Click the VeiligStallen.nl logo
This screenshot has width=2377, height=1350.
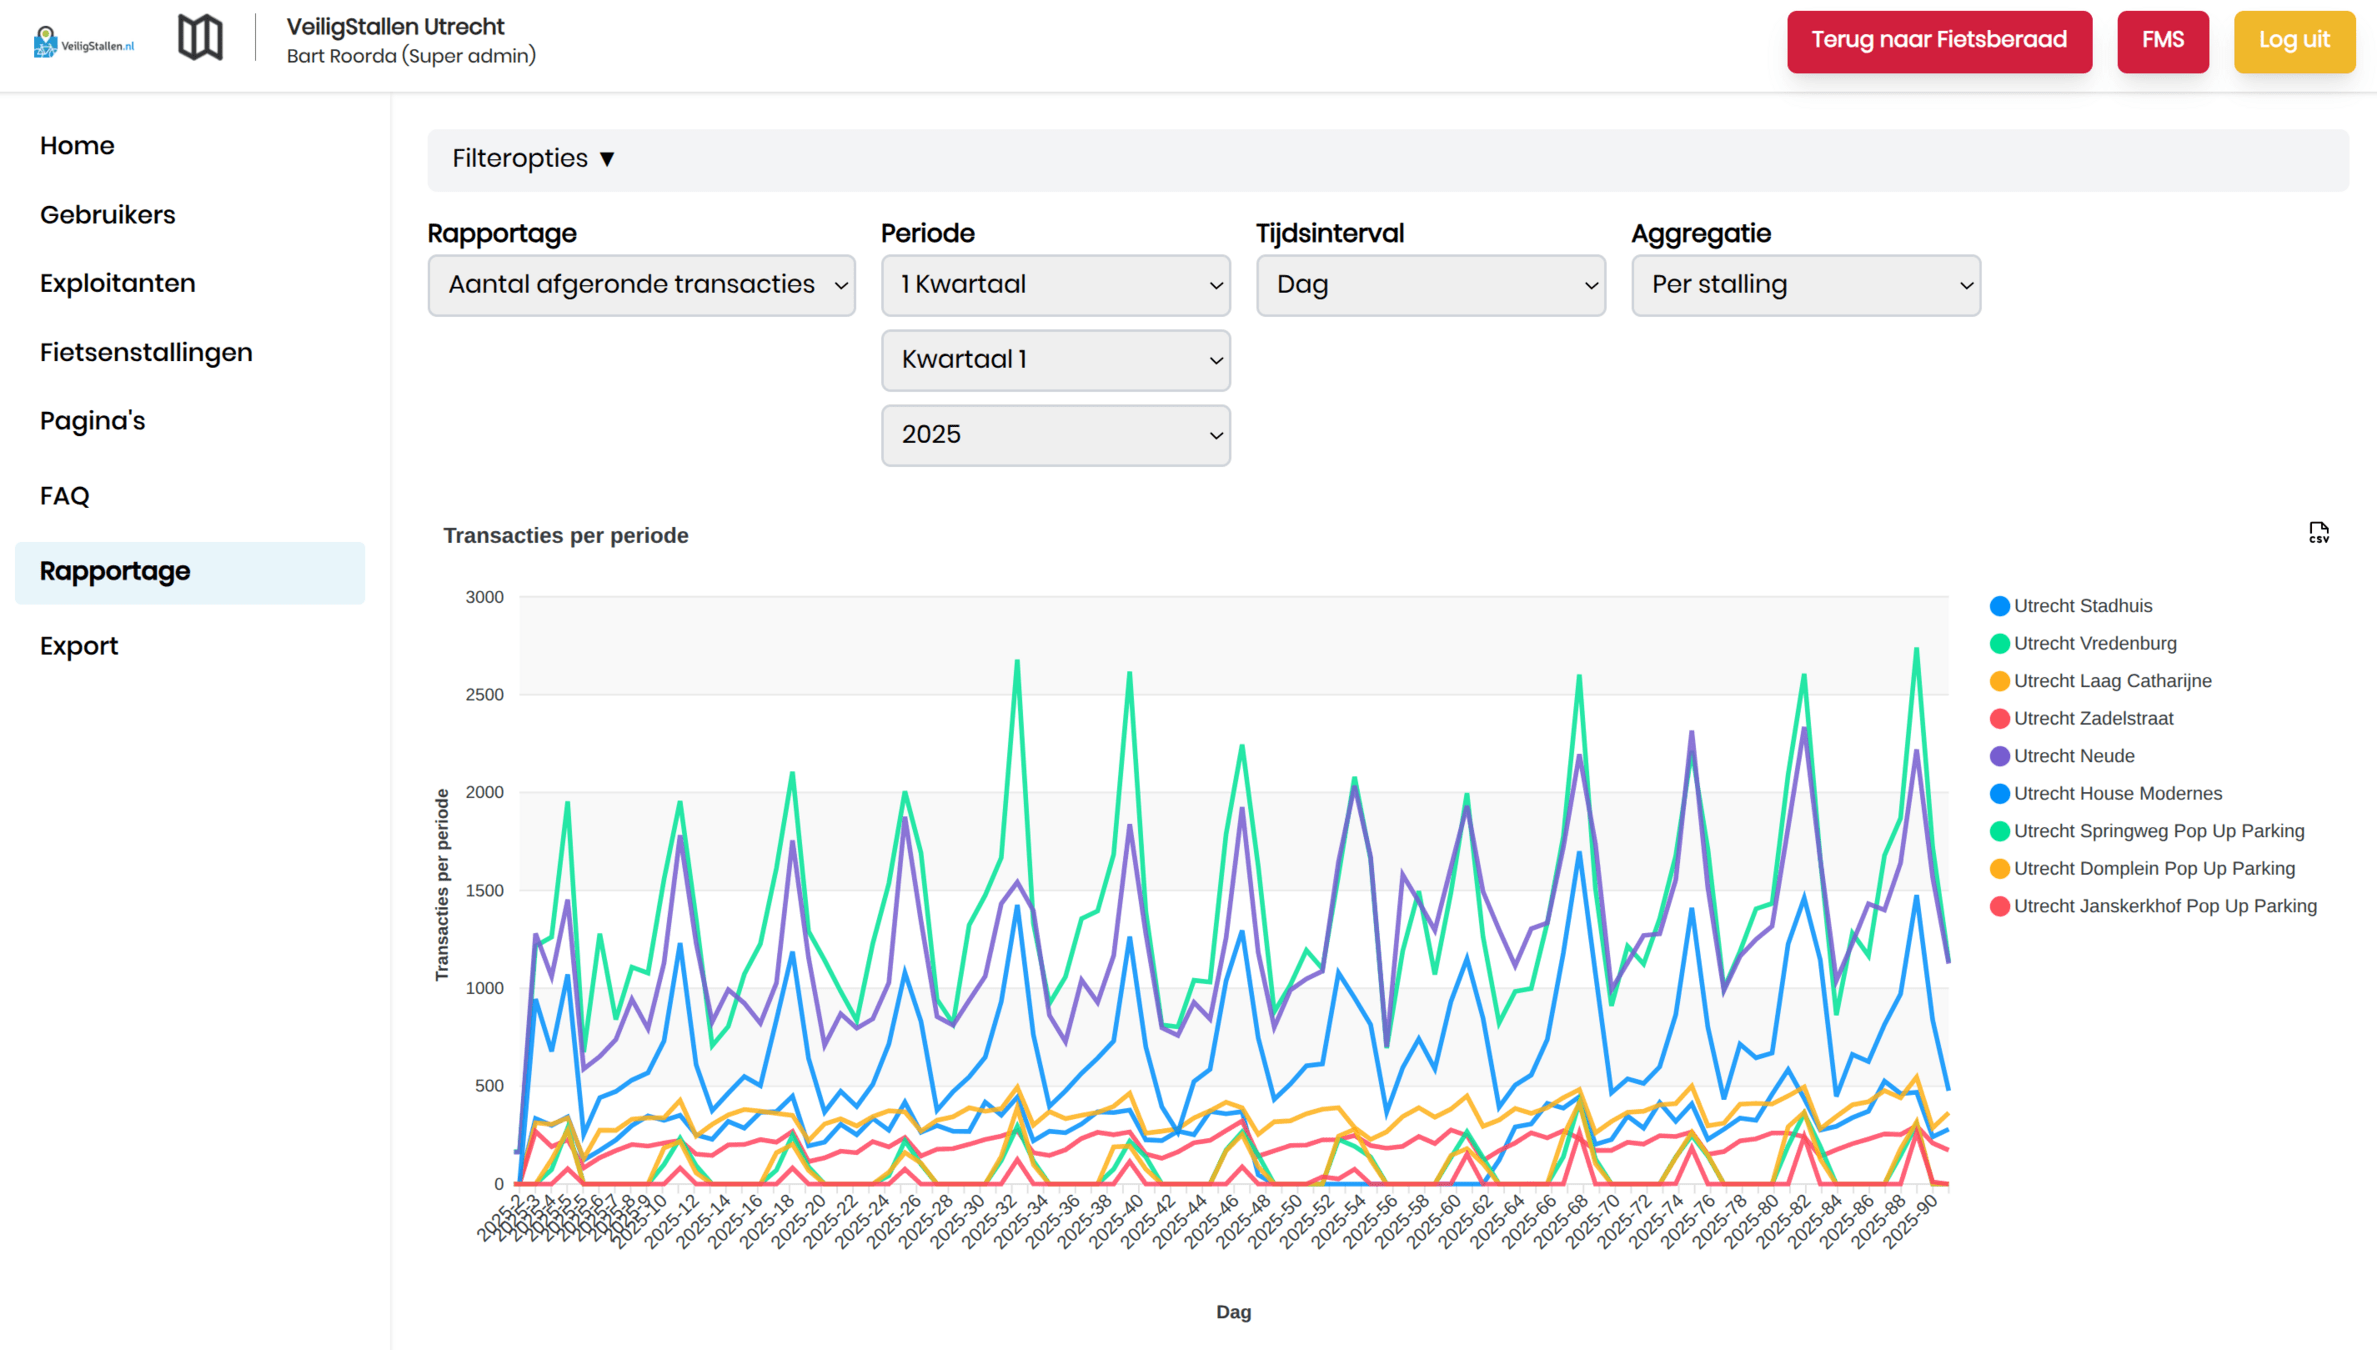tap(83, 42)
